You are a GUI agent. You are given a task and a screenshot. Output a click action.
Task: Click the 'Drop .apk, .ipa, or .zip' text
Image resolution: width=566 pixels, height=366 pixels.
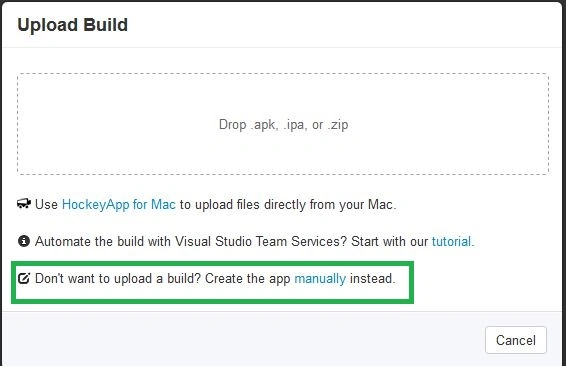pos(283,125)
